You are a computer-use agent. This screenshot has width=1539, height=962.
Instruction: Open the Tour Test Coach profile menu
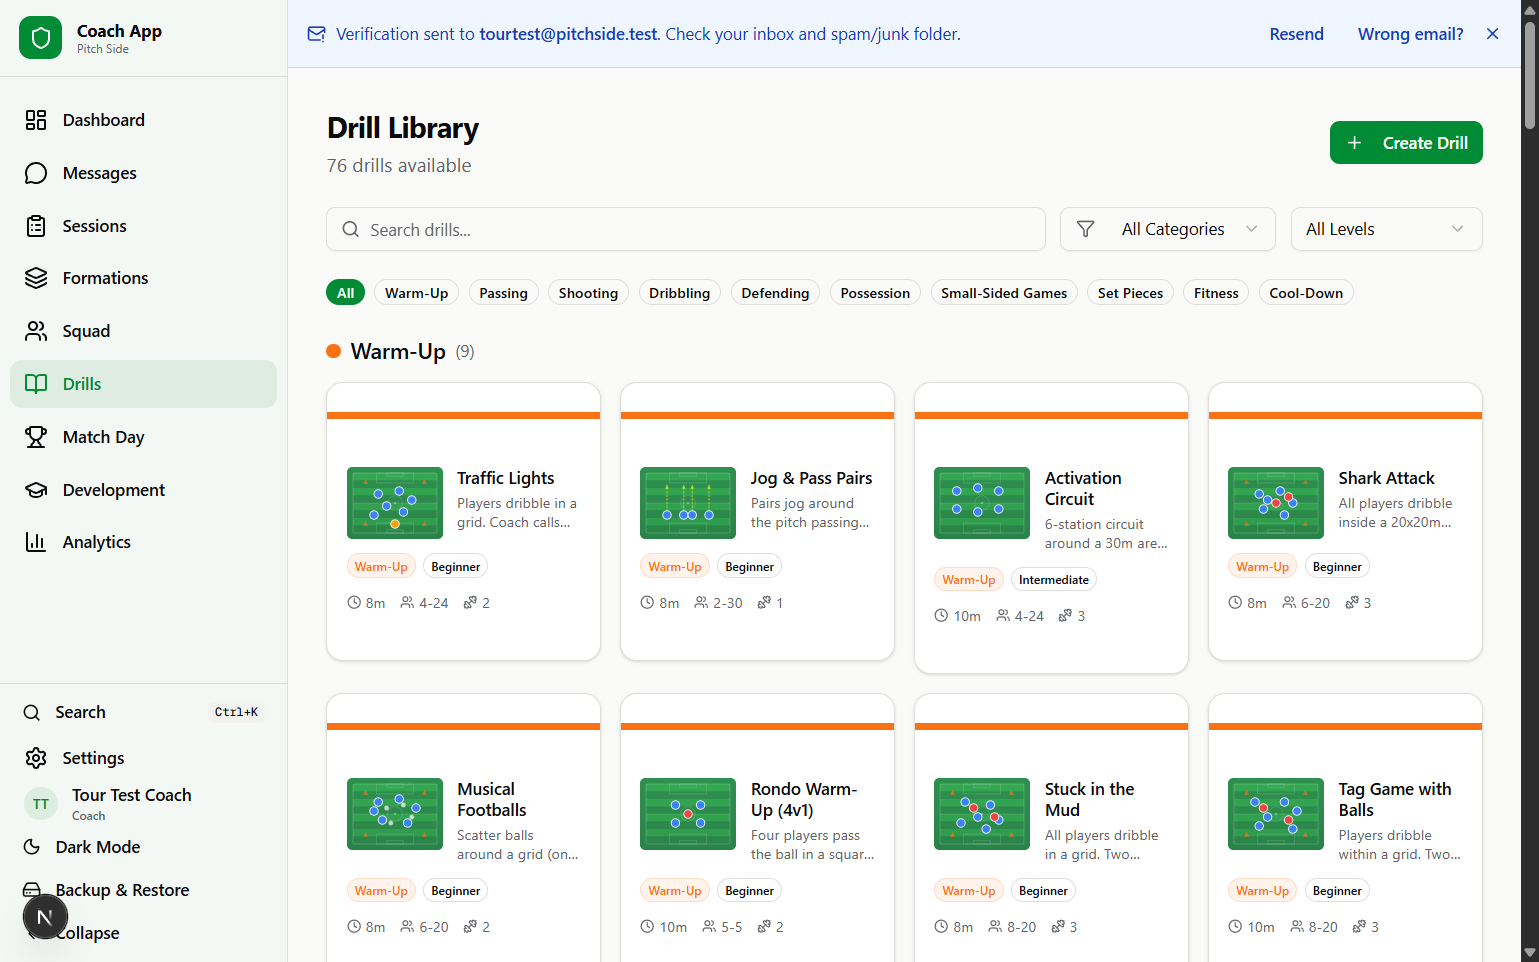click(130, 803)
